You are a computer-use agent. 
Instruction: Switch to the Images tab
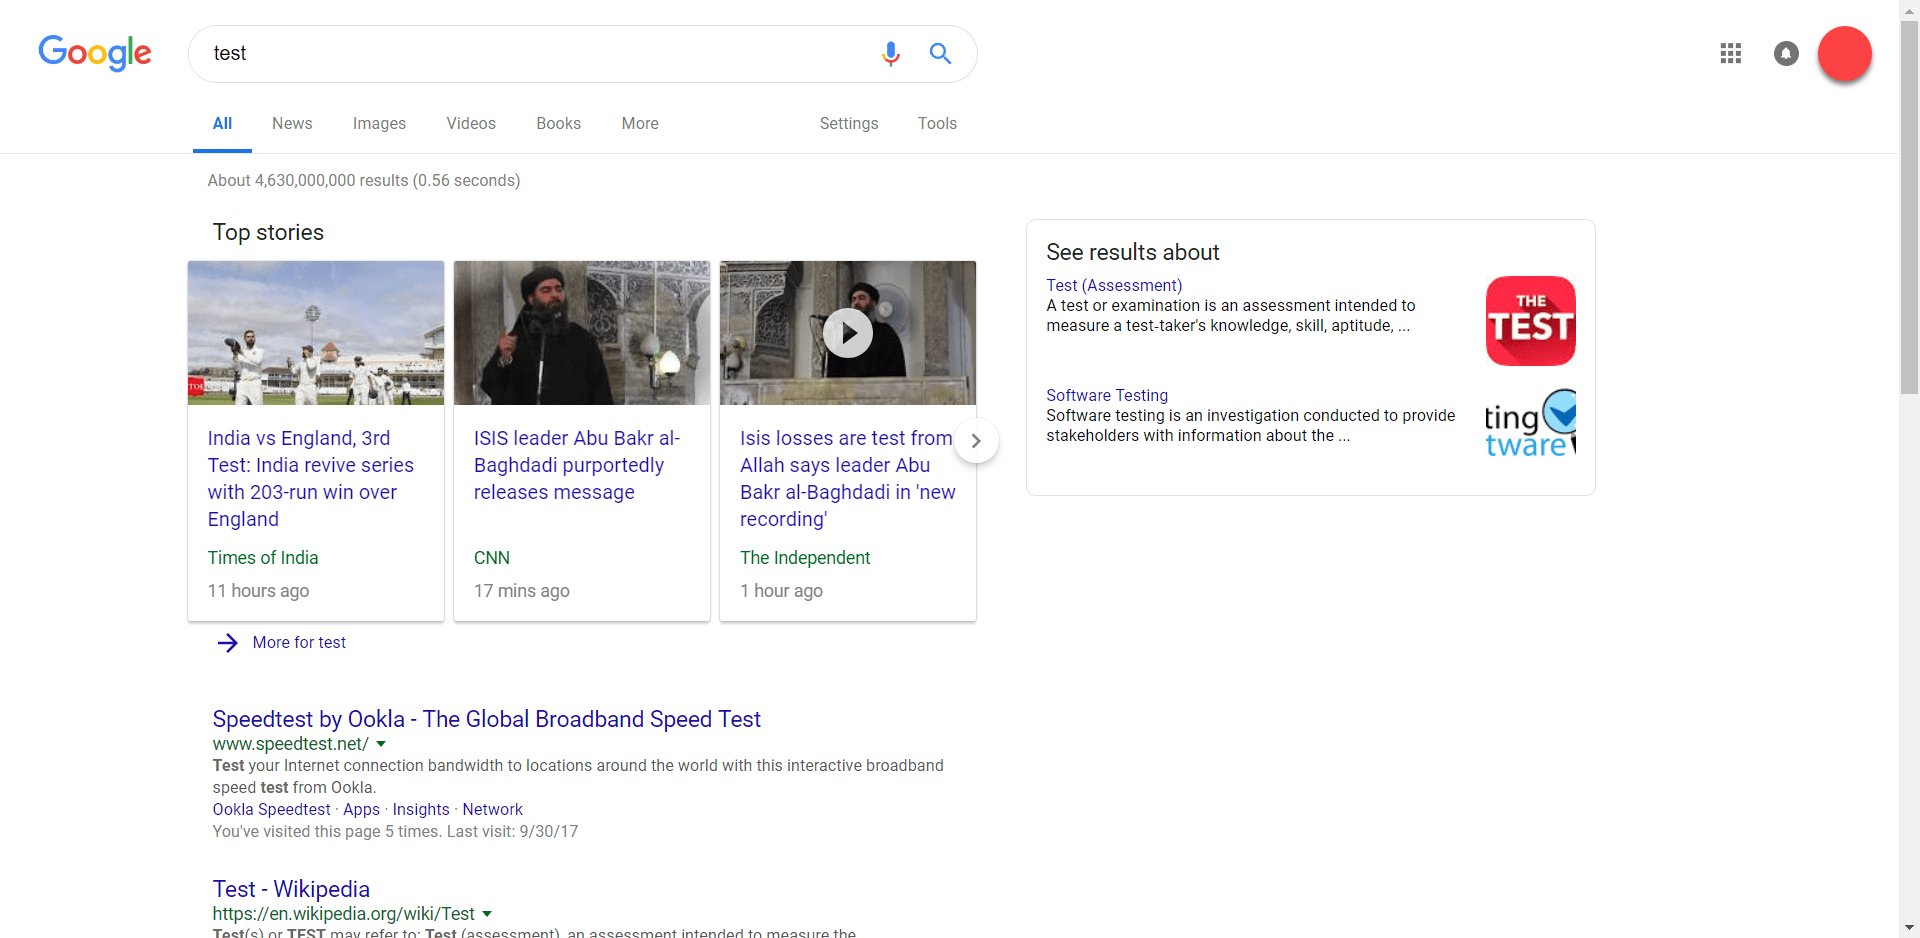pyautogui.click(x=379, y=123)
